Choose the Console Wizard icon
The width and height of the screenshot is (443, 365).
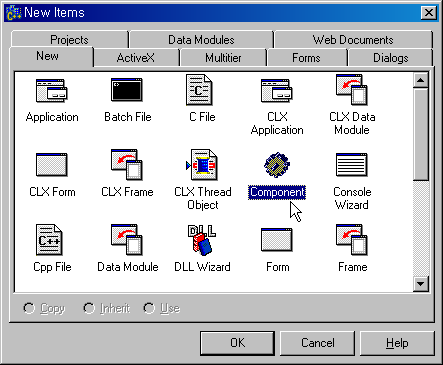tap(352, 165)
